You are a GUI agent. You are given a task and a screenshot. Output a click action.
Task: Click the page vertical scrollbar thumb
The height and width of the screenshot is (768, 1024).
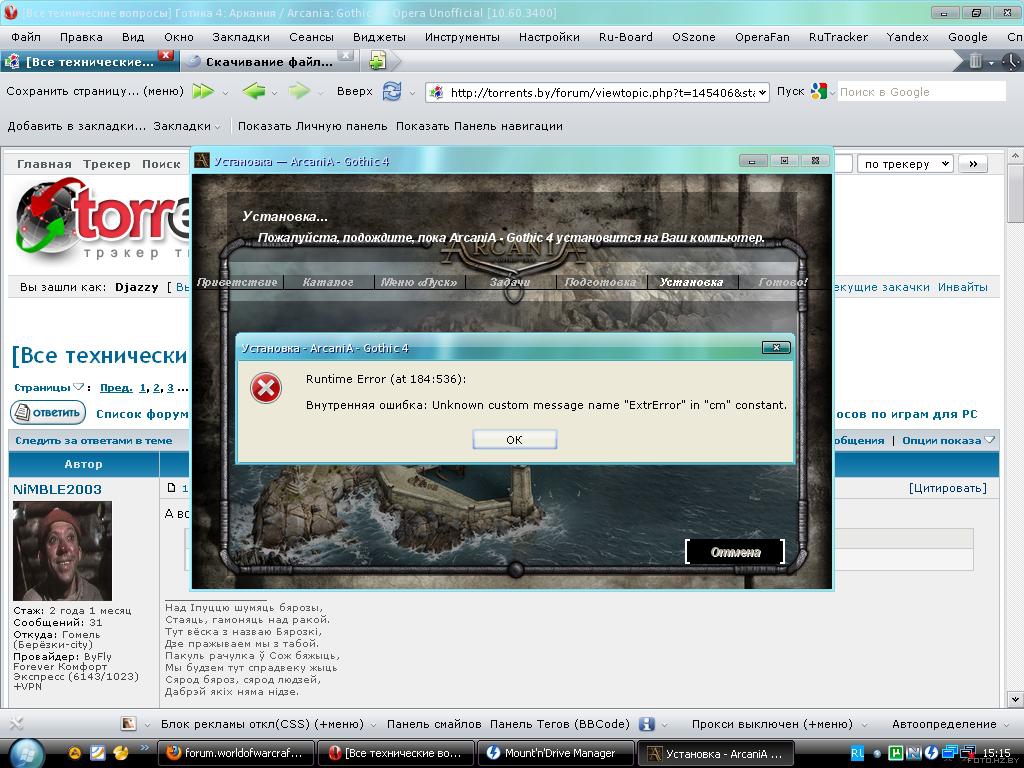tap(1016, 193)
